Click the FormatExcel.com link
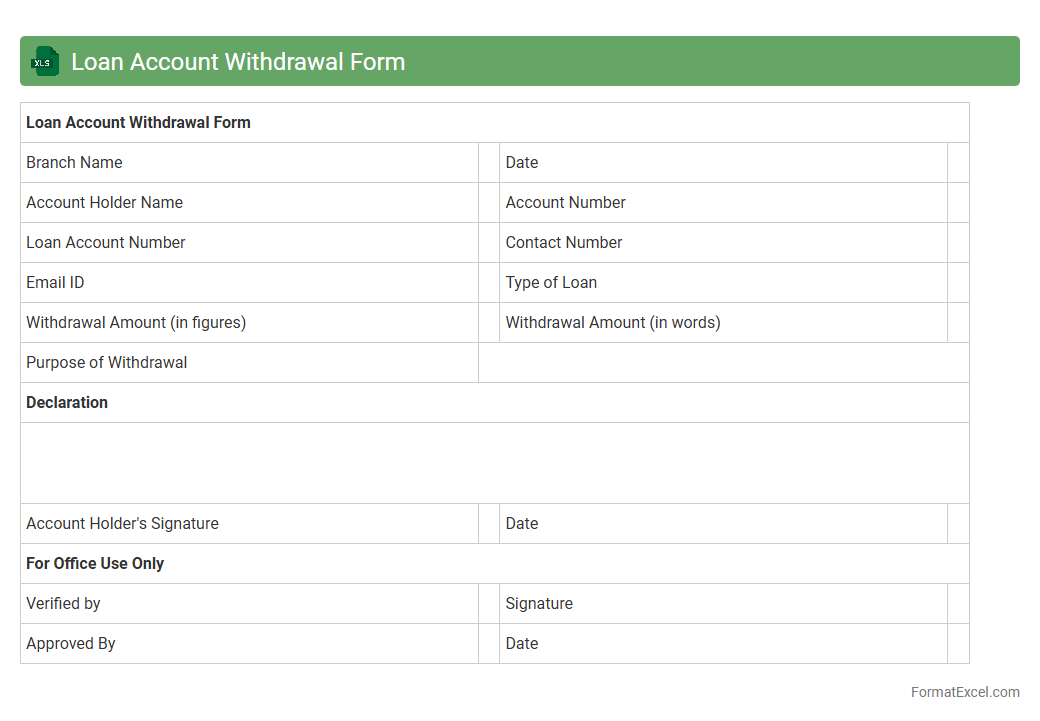 964,692
